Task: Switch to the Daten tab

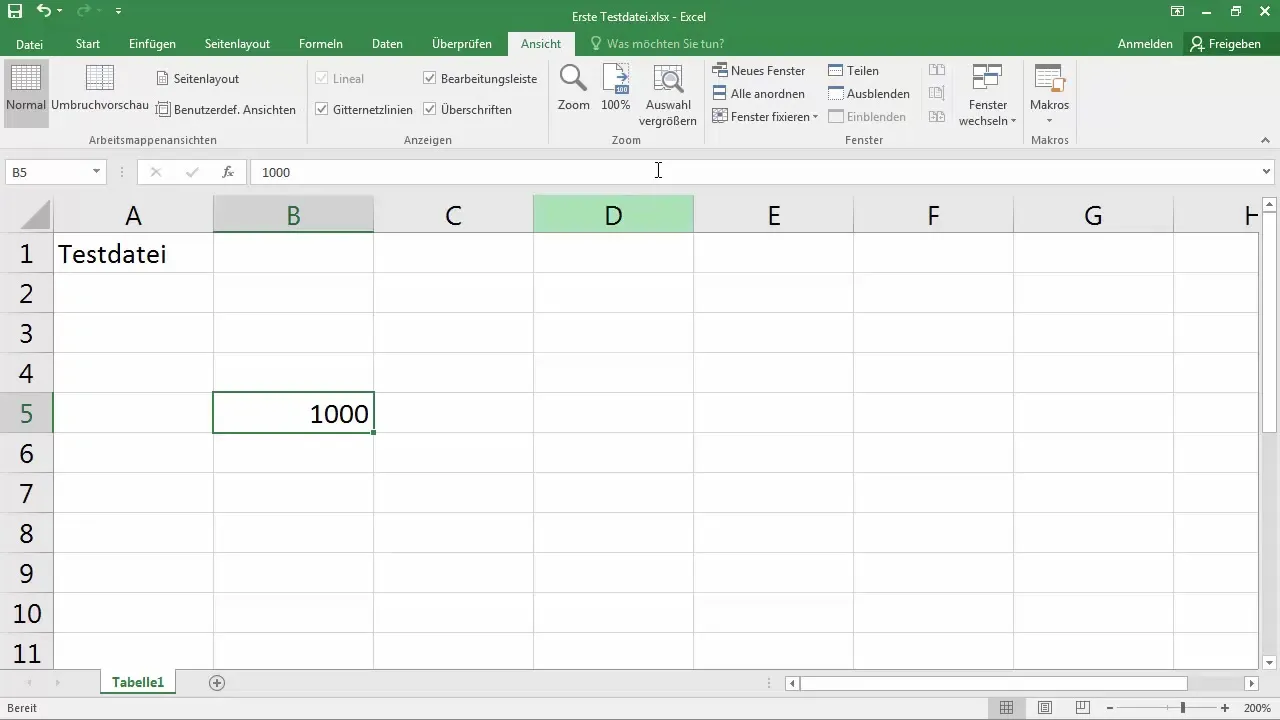Action: point(387,44)
